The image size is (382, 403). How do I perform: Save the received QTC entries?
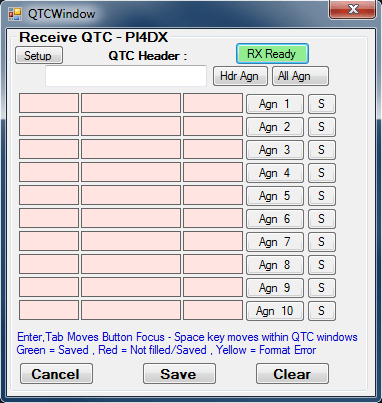tap(179, 374)
